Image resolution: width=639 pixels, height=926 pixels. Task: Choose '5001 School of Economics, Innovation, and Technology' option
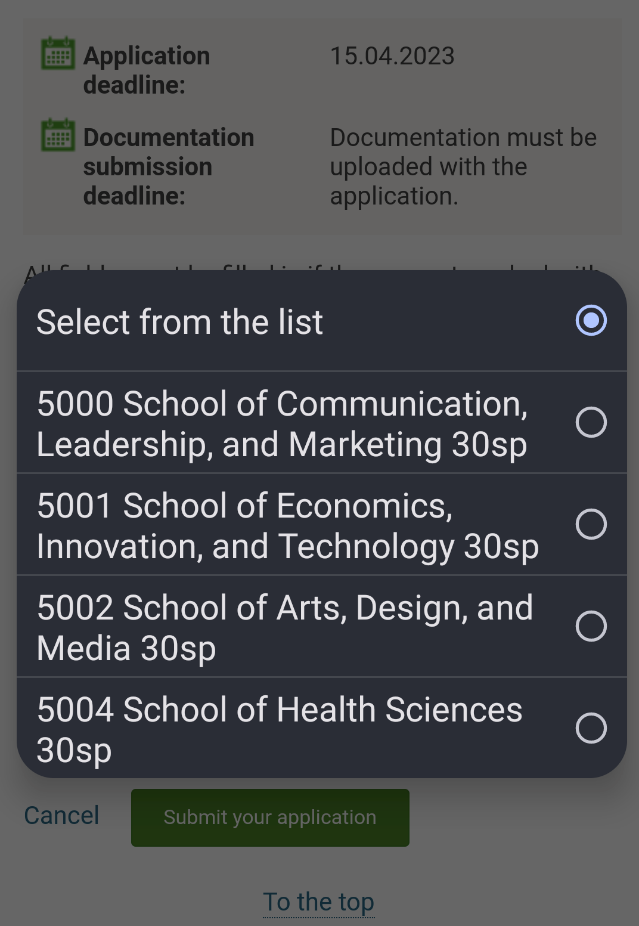(x=322, y=524)
